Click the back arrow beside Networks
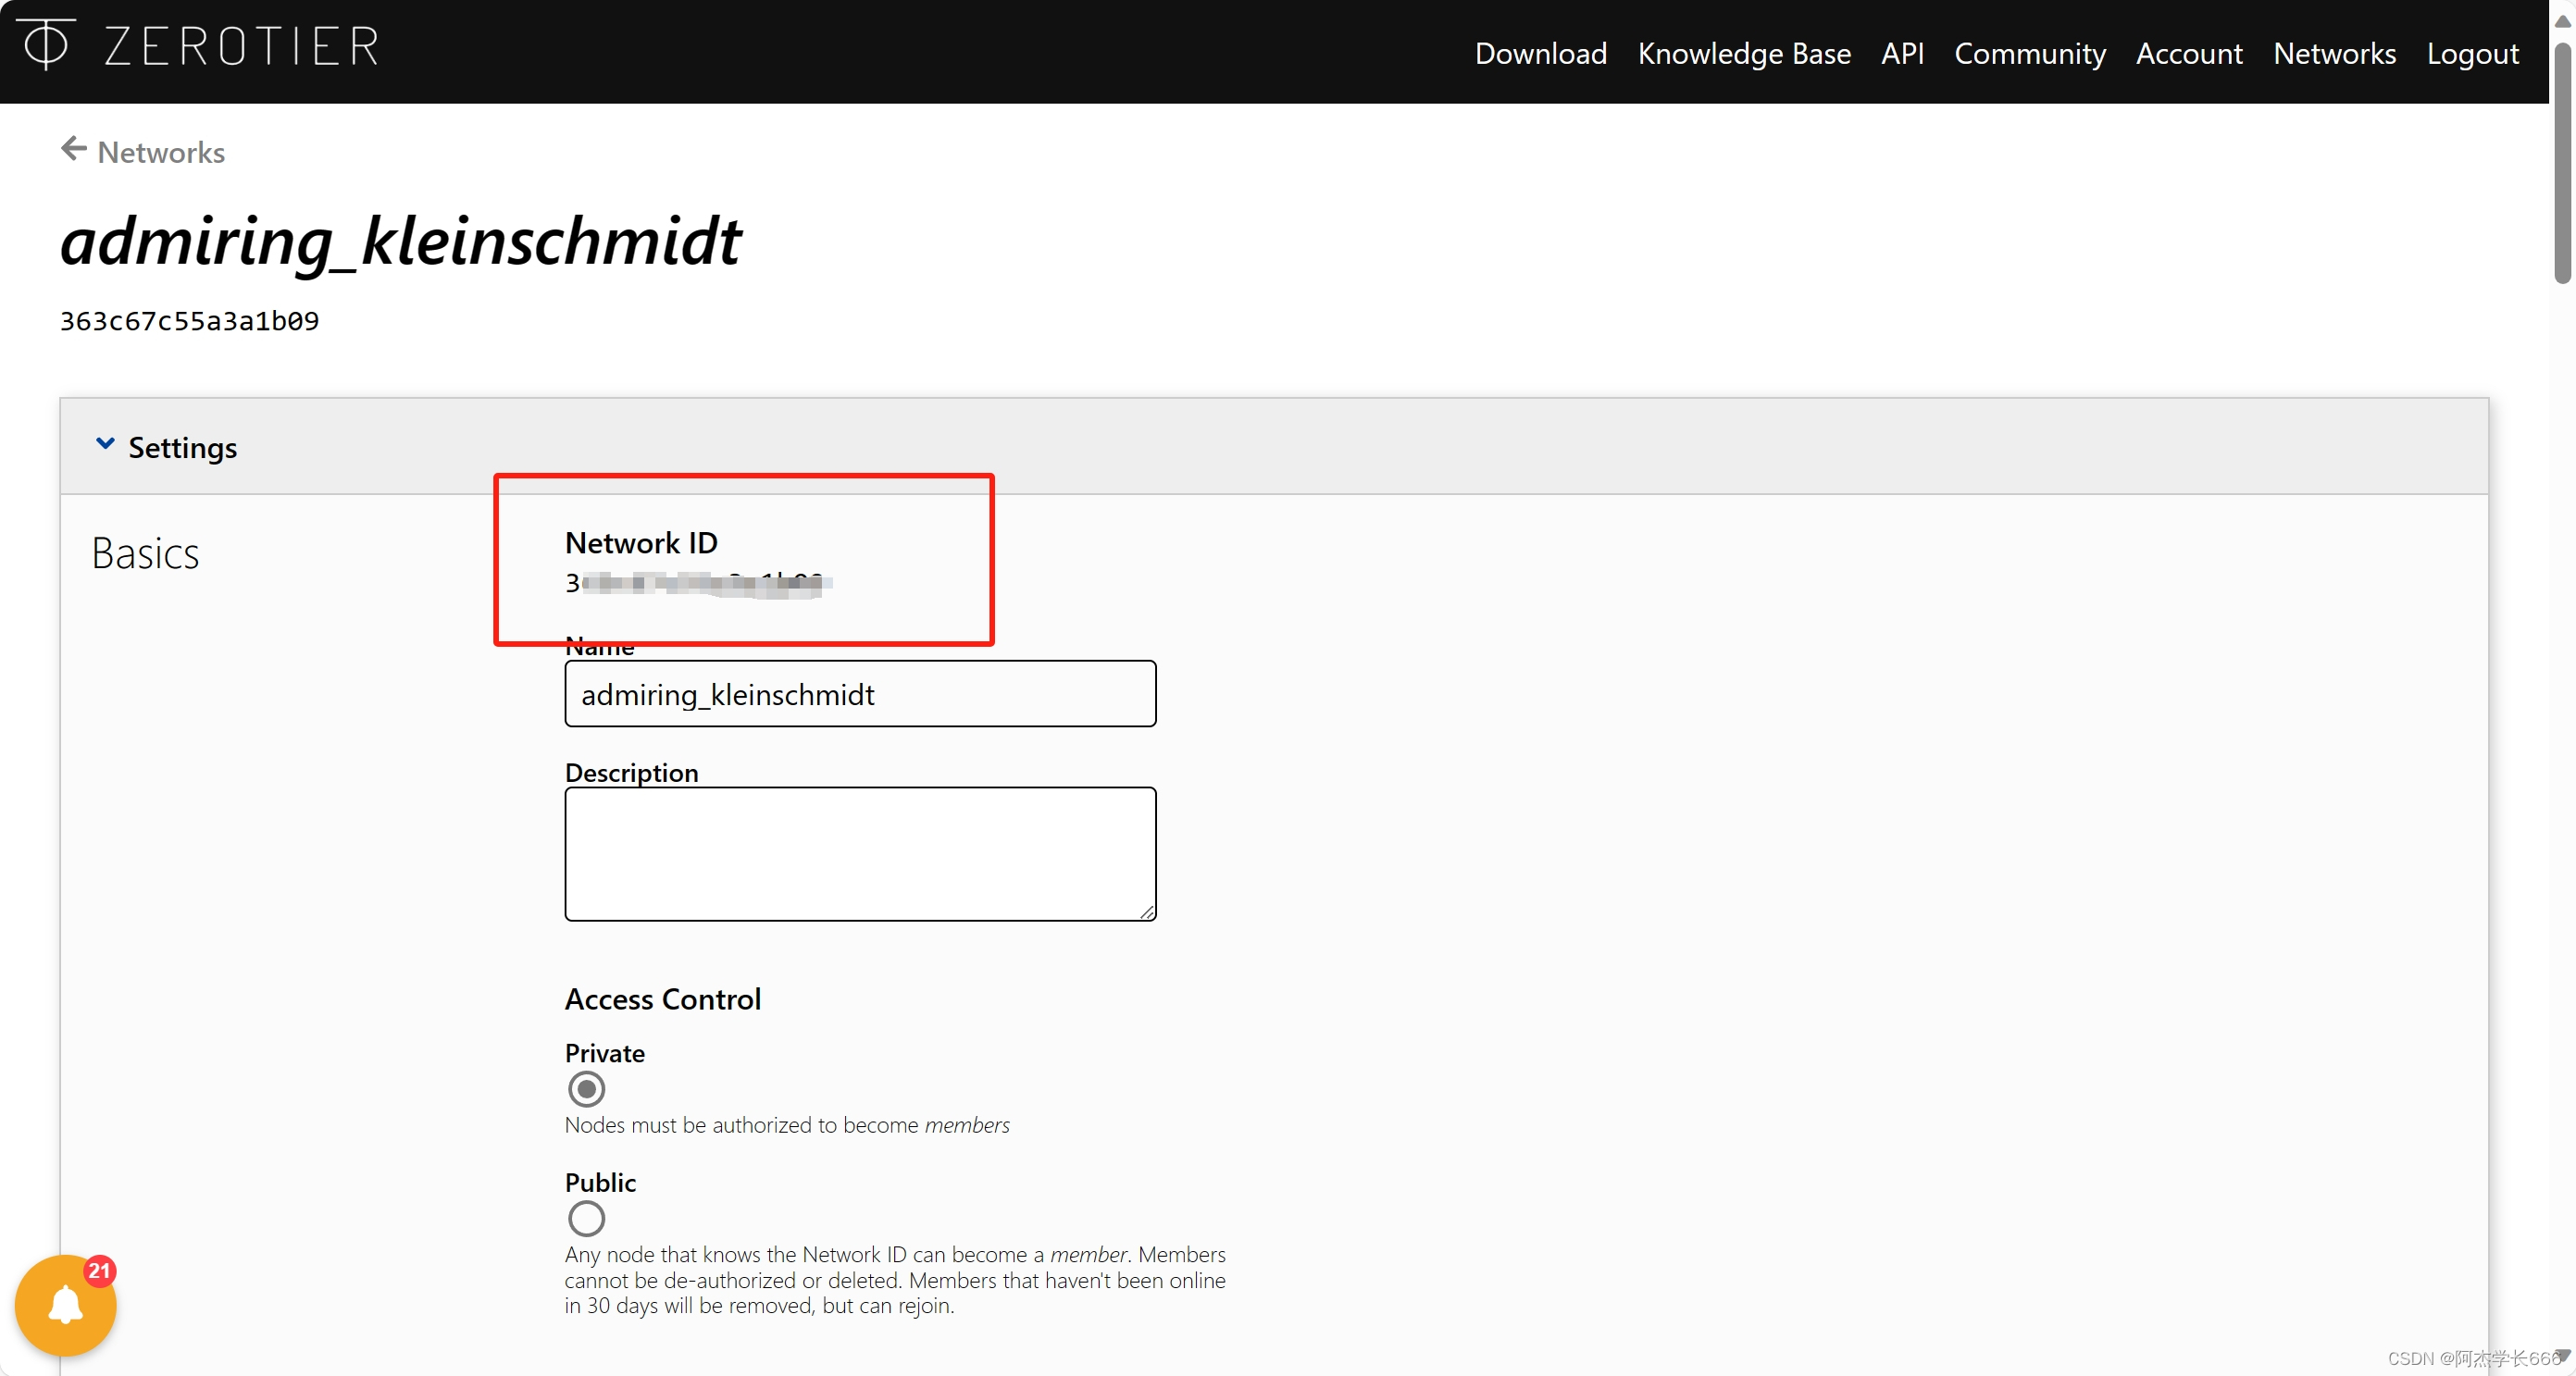Image resolution: width=2576 pixels, height=1376 pixels. (x=73, y=150)
